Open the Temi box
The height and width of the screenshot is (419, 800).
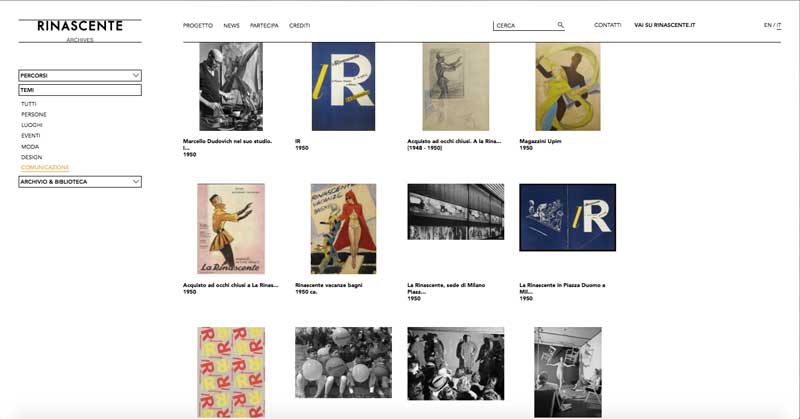pos(80,90)
